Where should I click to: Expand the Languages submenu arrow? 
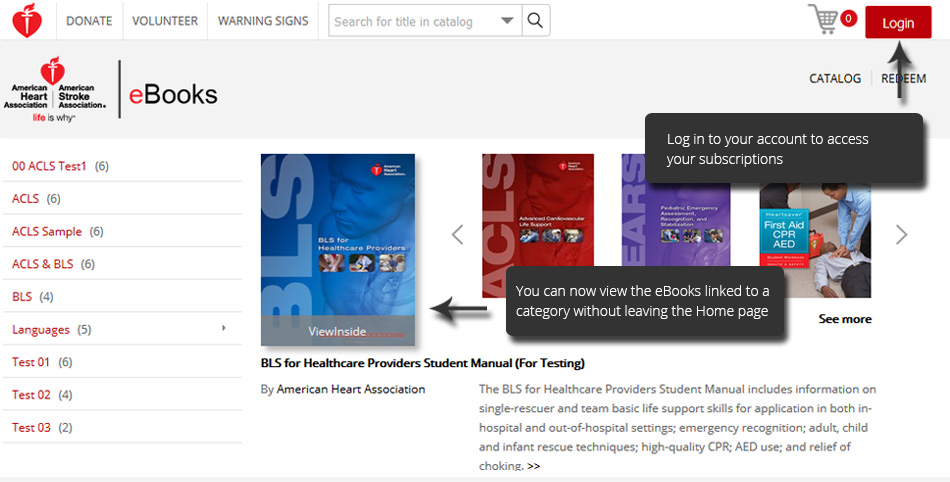pyautogui.click(x=224, y=328)
